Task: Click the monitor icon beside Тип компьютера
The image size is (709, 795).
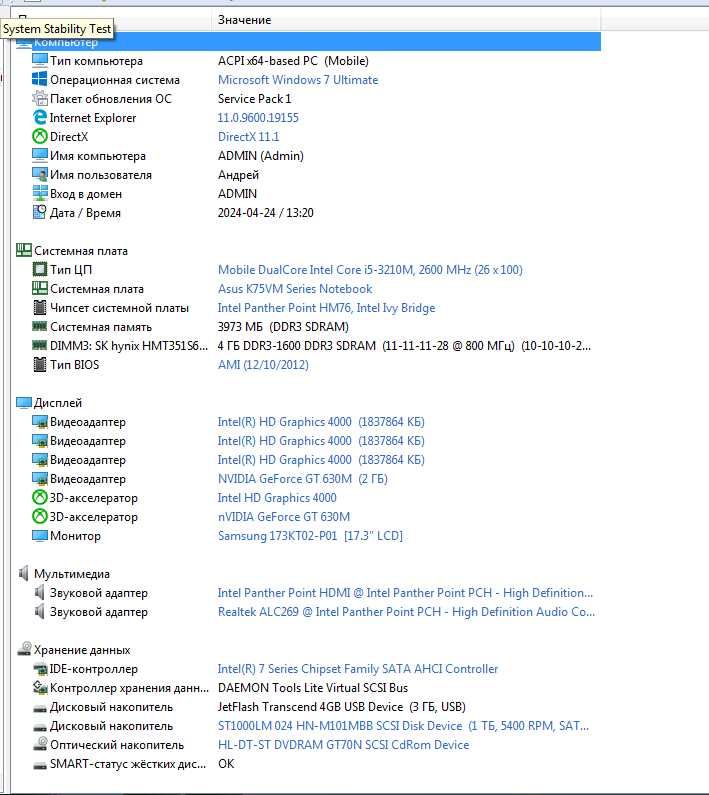Action: (40, 60)
